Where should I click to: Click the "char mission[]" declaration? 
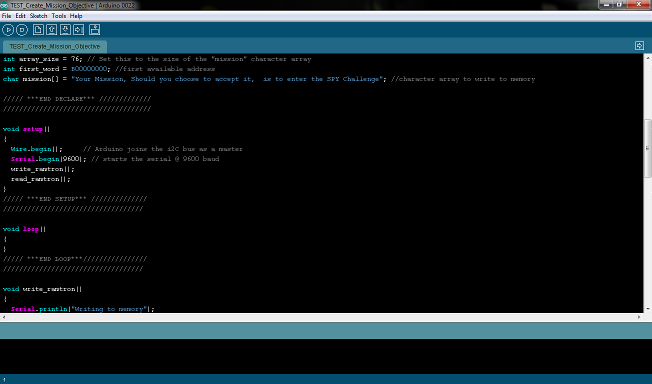(31, 79)
